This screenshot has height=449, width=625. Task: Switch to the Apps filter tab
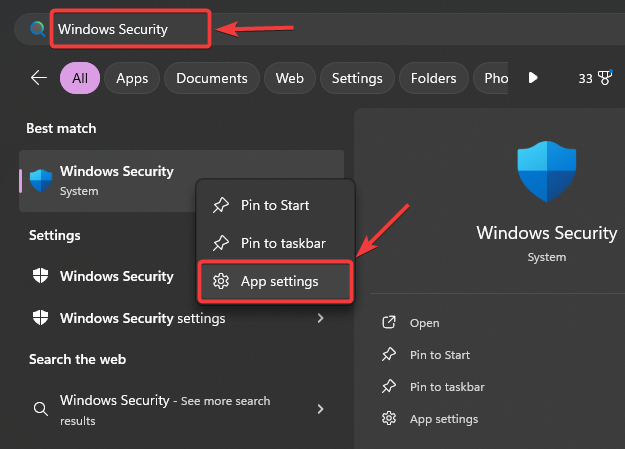[132, 78]
